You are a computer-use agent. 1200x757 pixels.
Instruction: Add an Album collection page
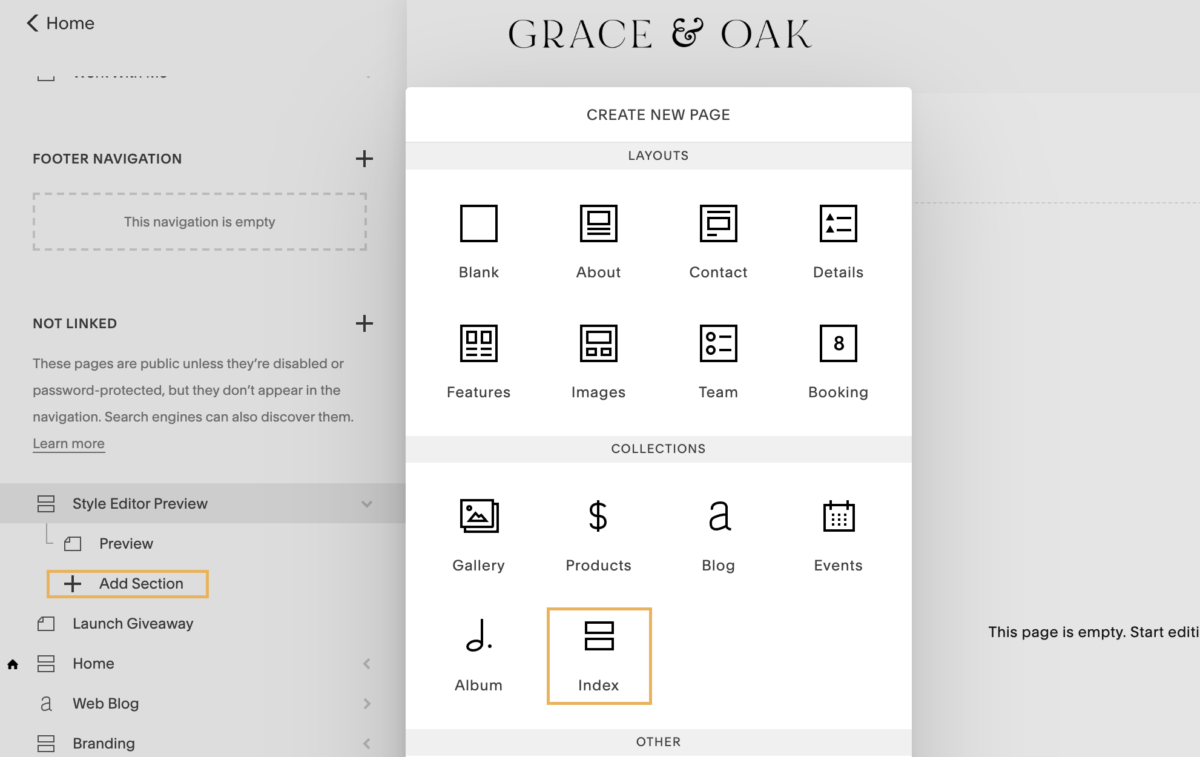(478, 637)
